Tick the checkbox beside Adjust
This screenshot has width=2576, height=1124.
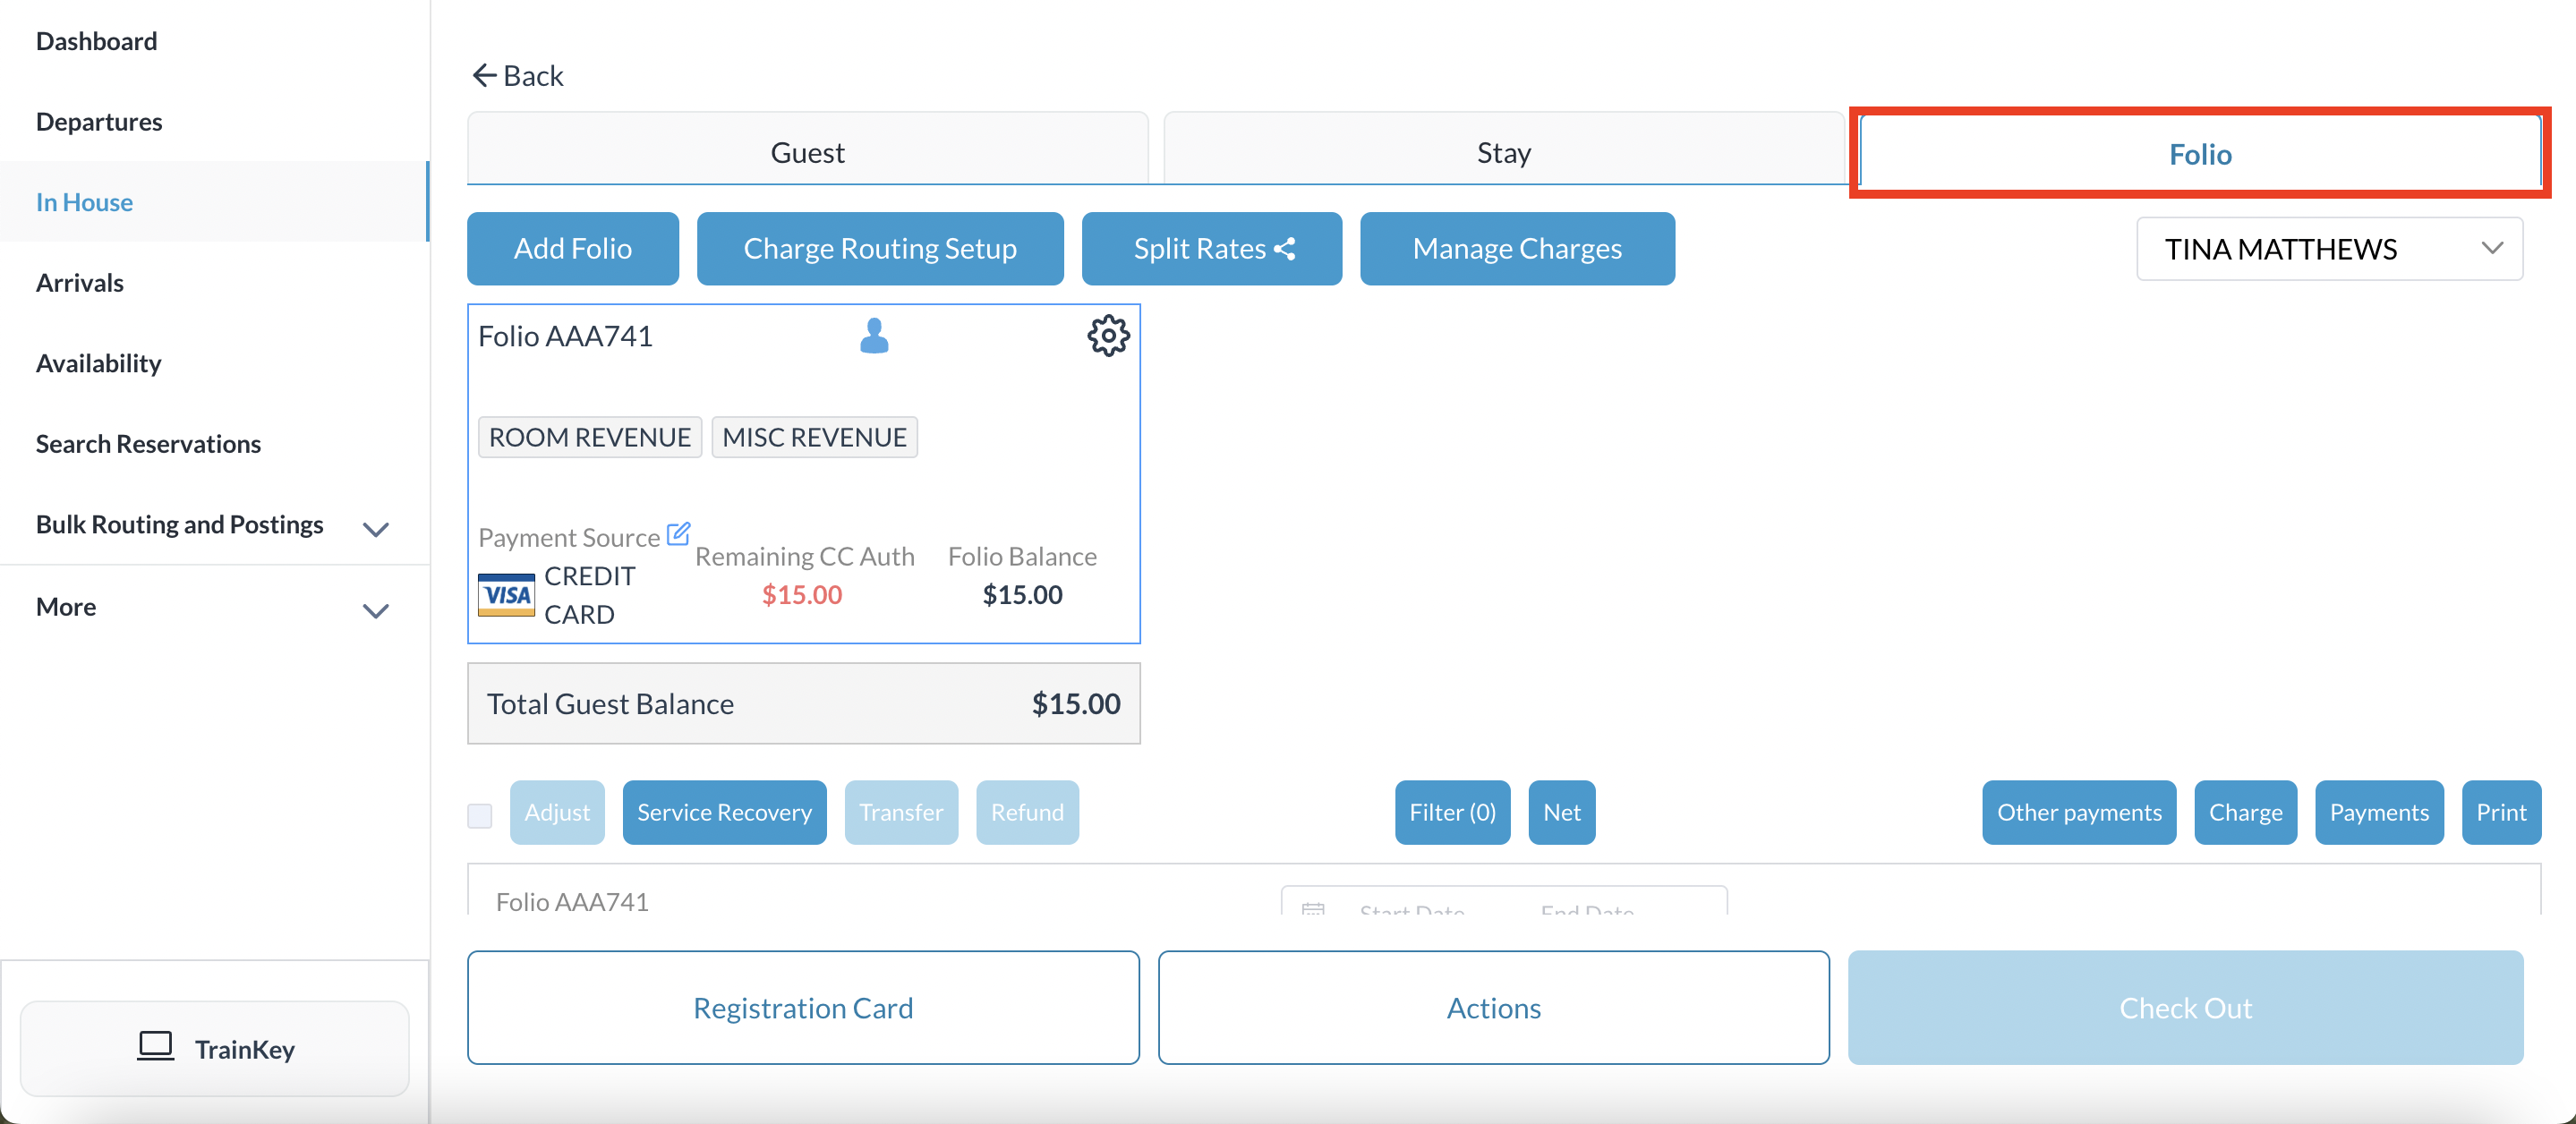[480, 815]
